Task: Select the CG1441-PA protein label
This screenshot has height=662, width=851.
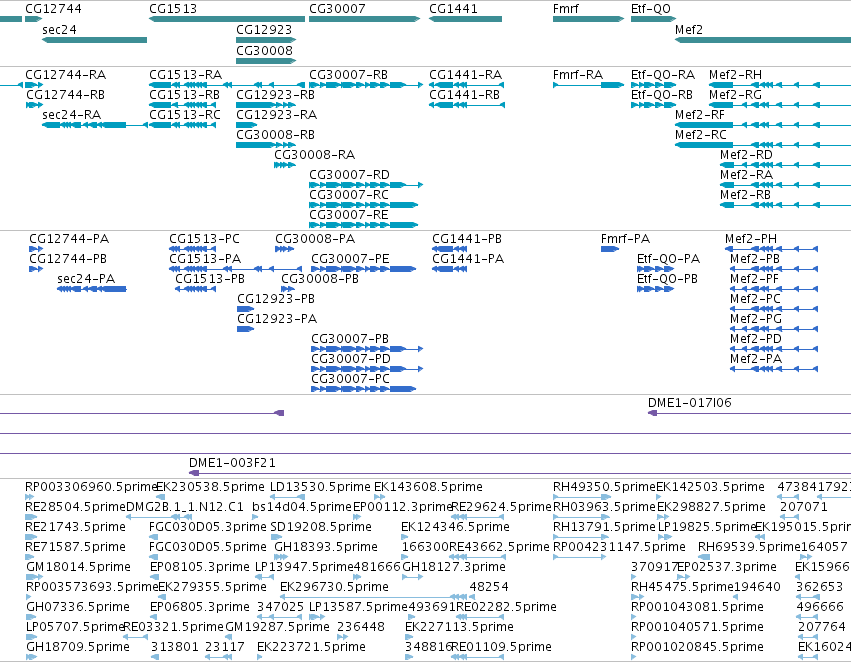Action: (x=468, y=258)
